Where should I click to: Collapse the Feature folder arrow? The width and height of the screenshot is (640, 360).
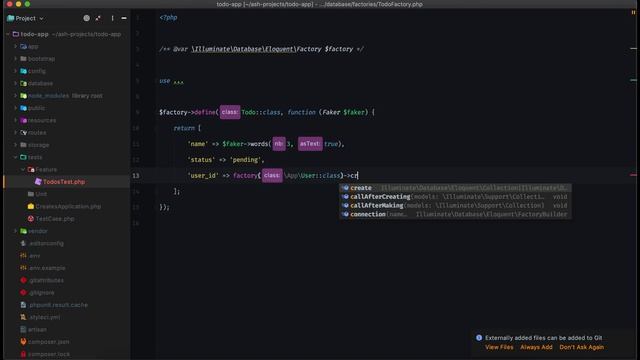pyautogui.click(x=23, y=169)
